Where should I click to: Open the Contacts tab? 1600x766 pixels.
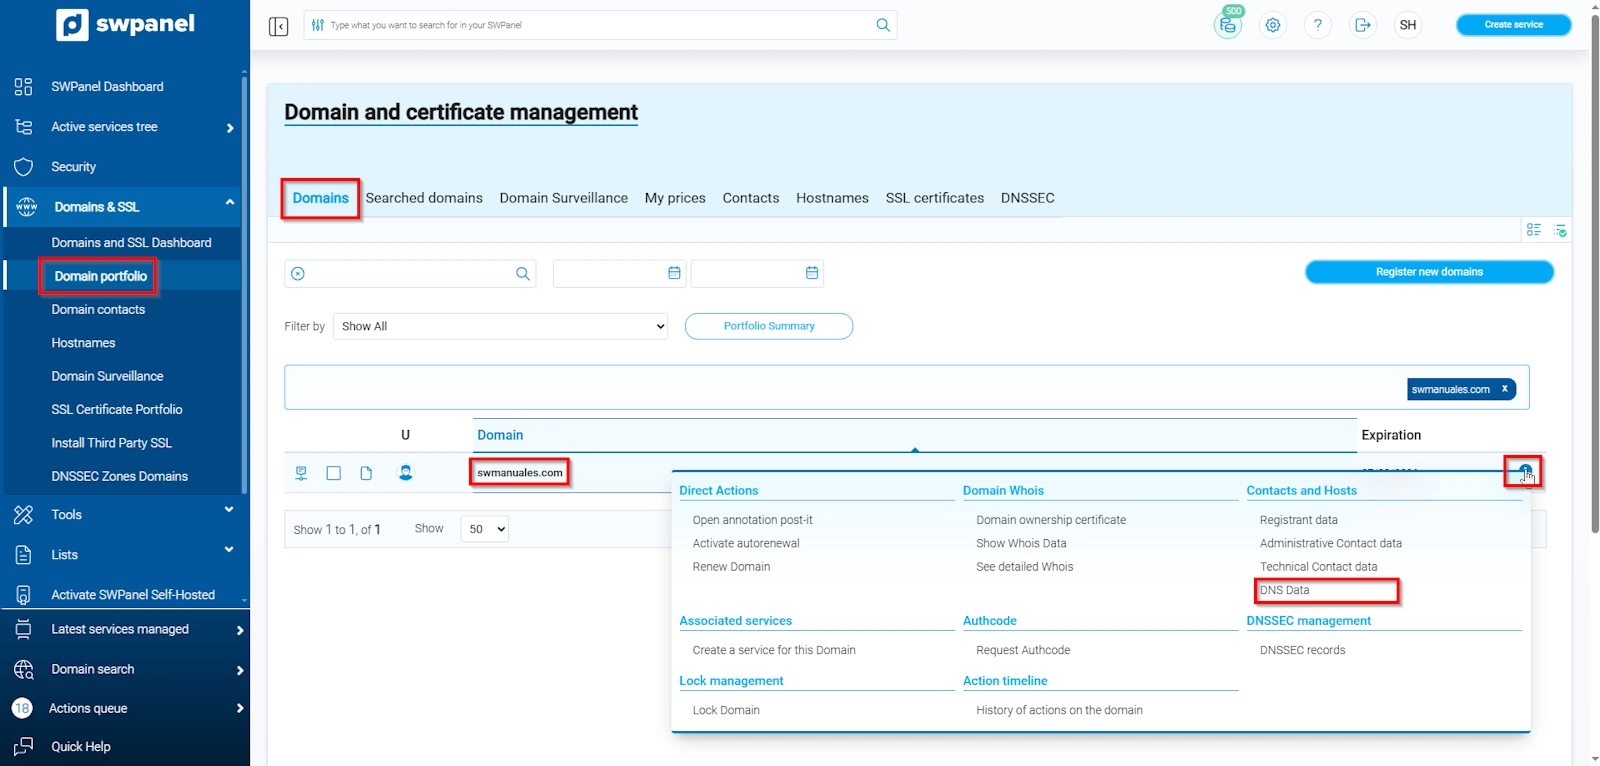[x=751, y=198]
